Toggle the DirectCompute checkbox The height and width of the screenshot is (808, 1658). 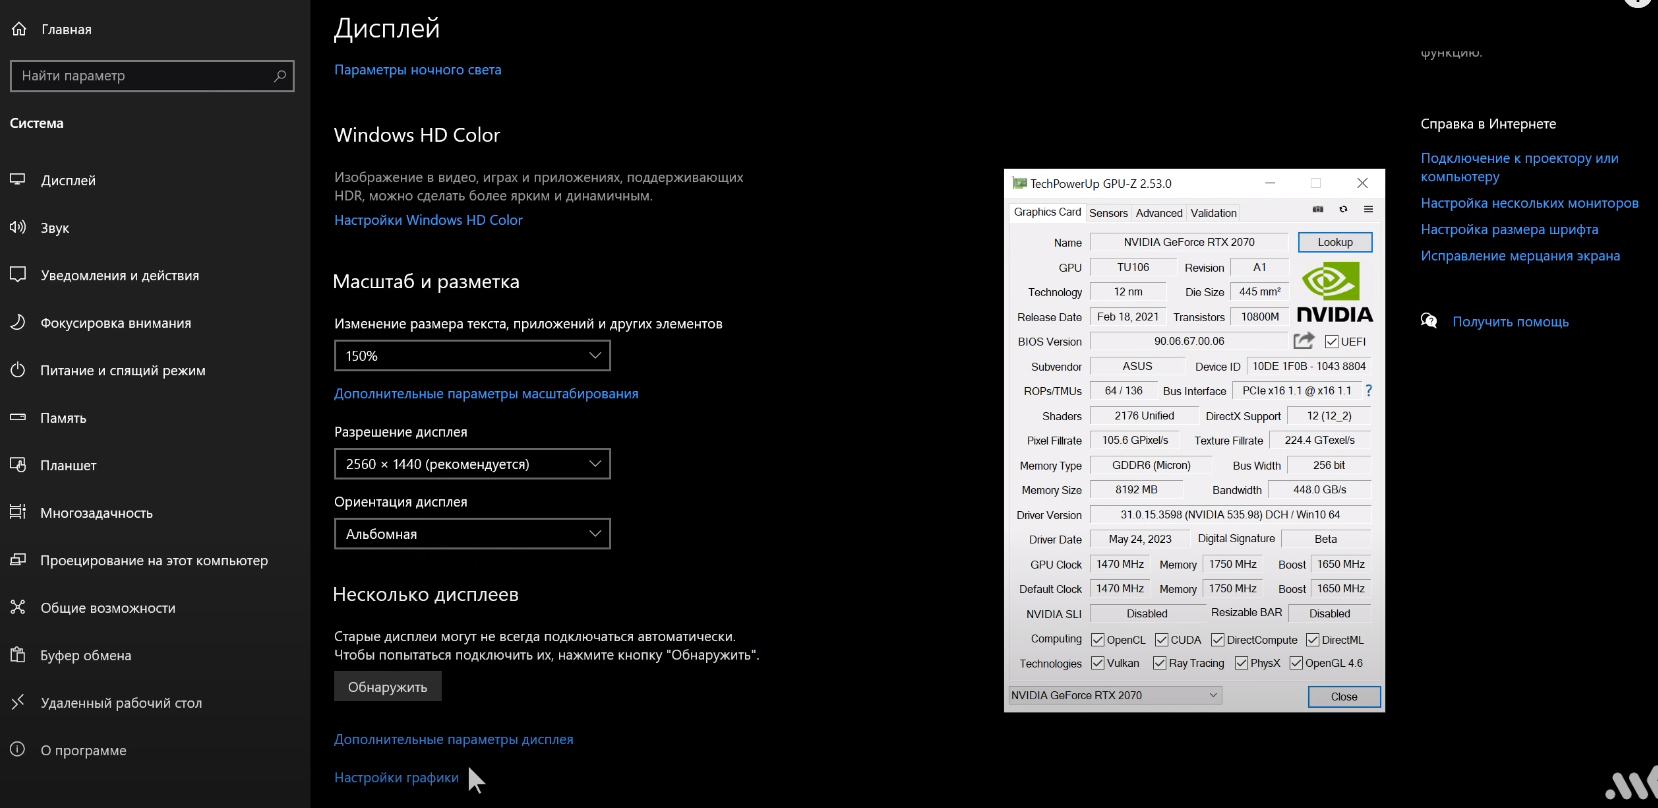(1218, 640)
